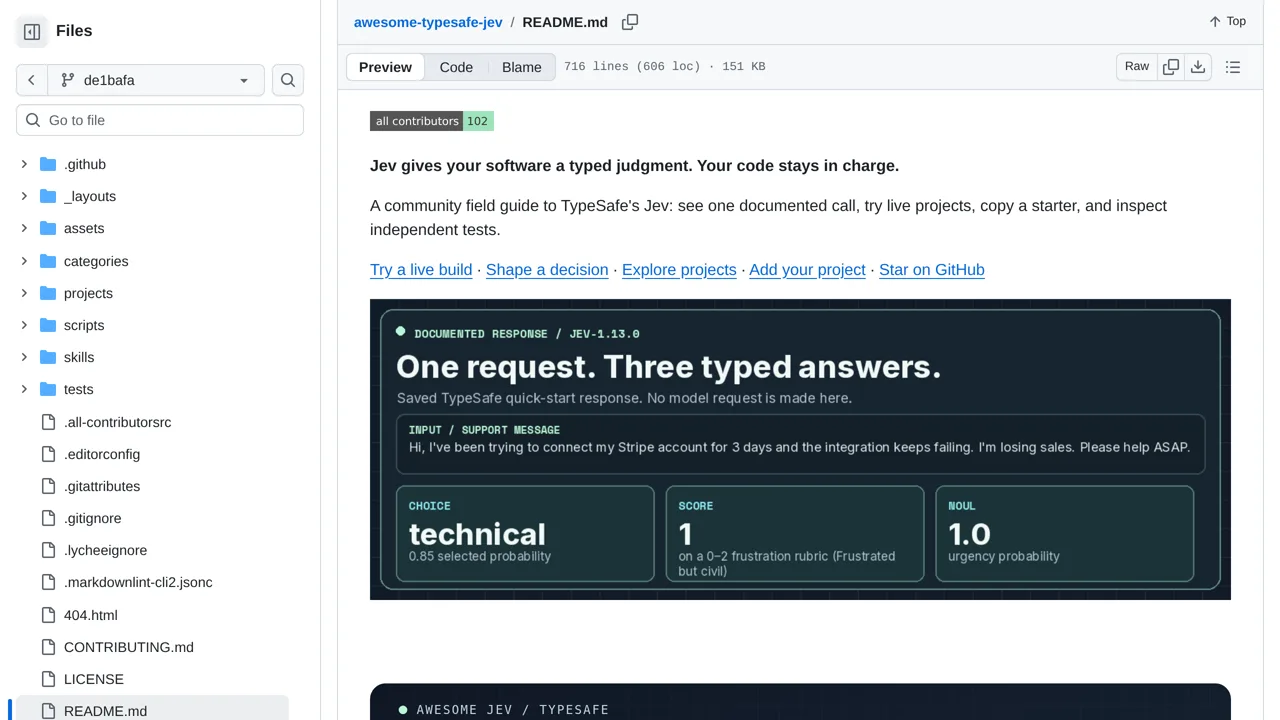The image size is (1280, 720).
Task: Open the de1bafa branch dropdown
Action: pyautogui.click(x=155, y=80)
